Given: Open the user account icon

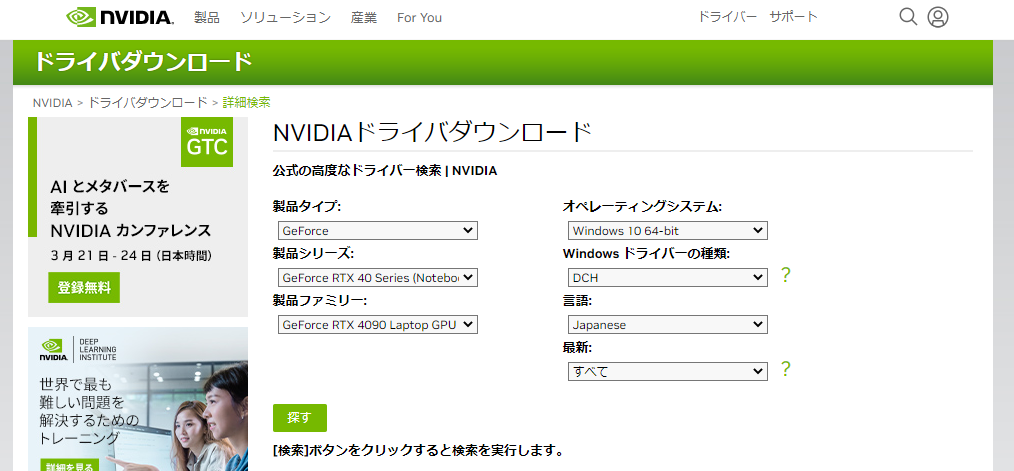Looking at the screenshot, I should pos(938,17).
